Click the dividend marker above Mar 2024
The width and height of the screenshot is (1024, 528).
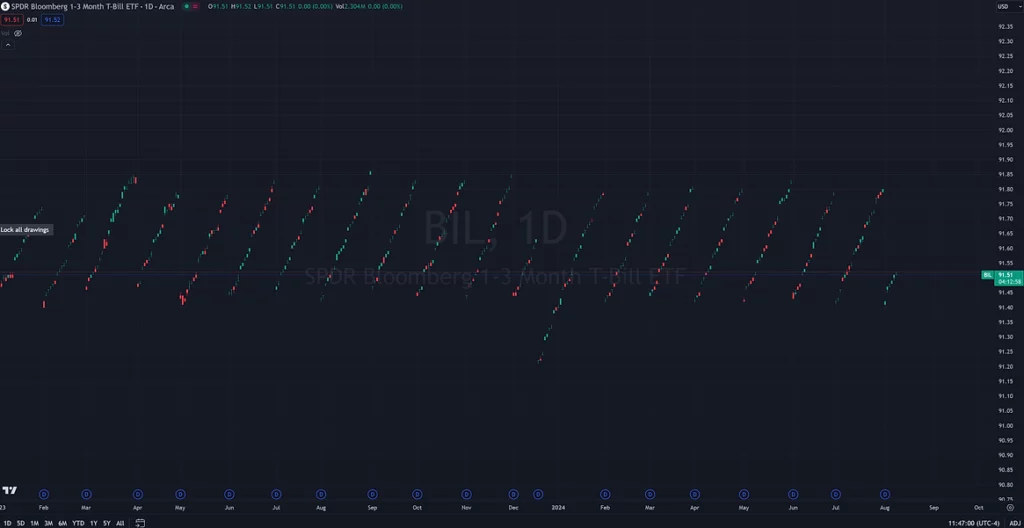pos(650,494)
